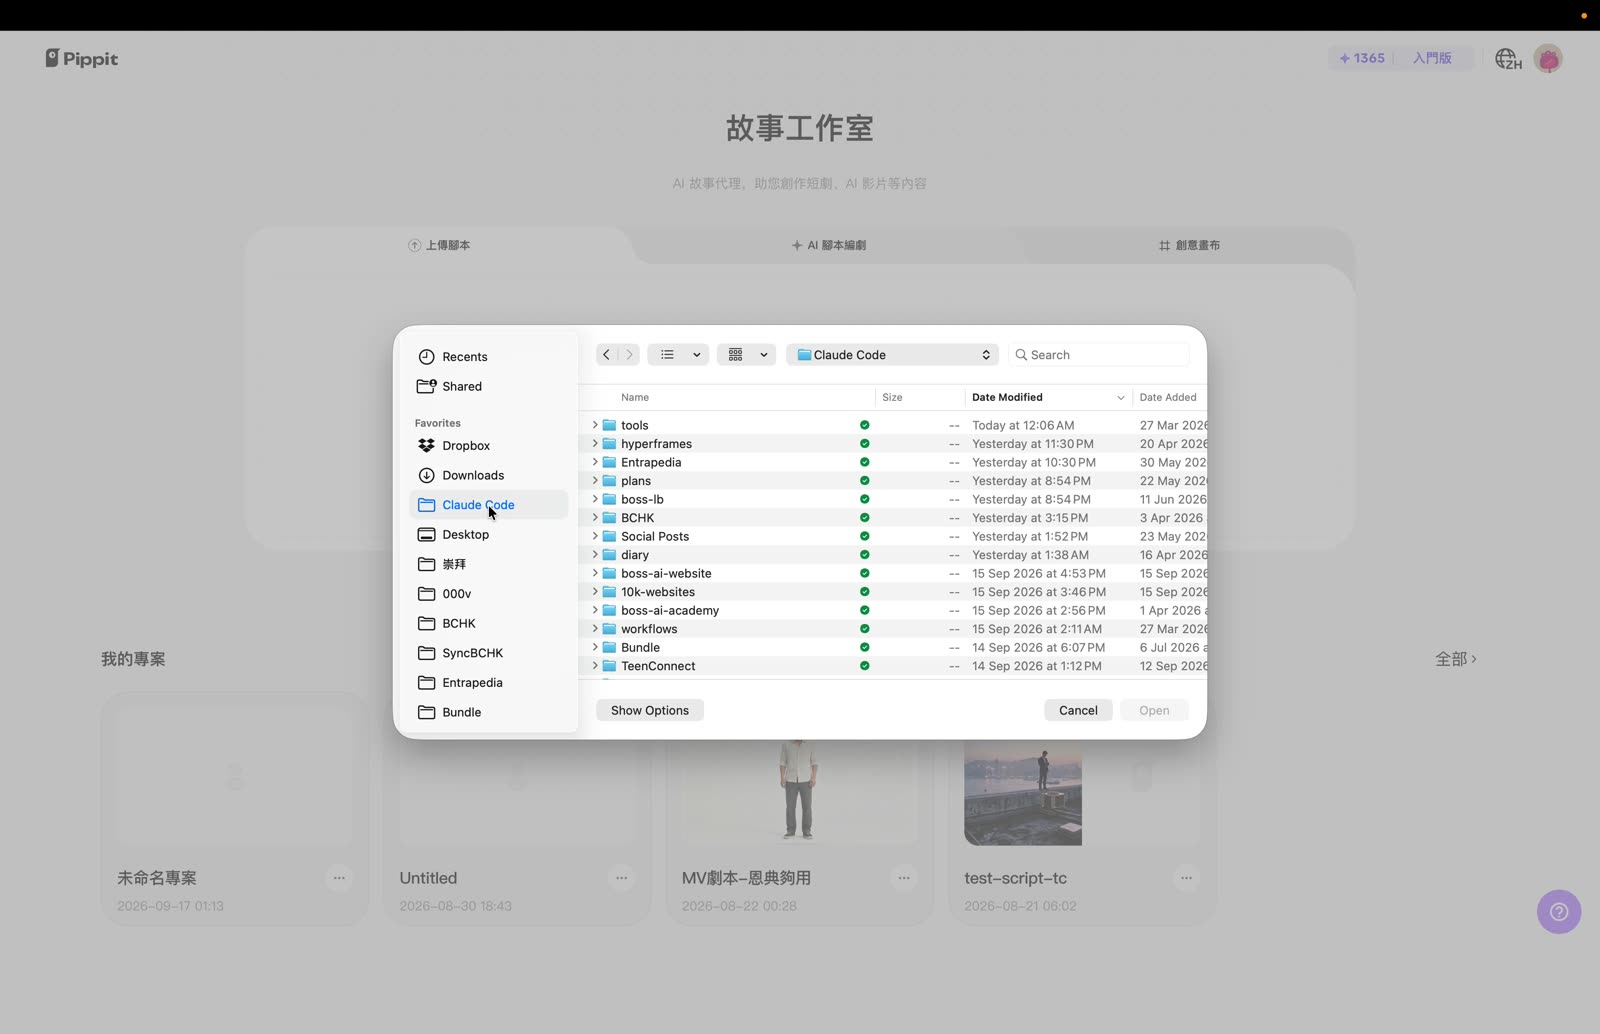Open the view style dropdown chevron

[x=697, y=355]
